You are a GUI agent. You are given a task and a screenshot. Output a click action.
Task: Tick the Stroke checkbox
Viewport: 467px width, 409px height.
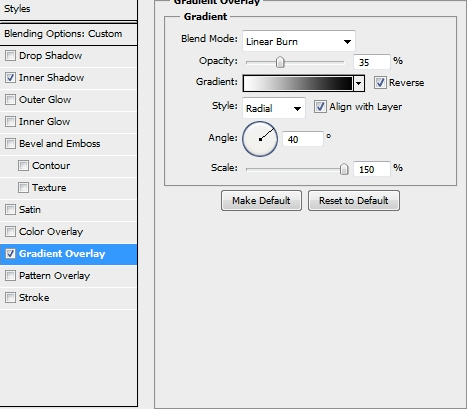(x=10, y=297)
